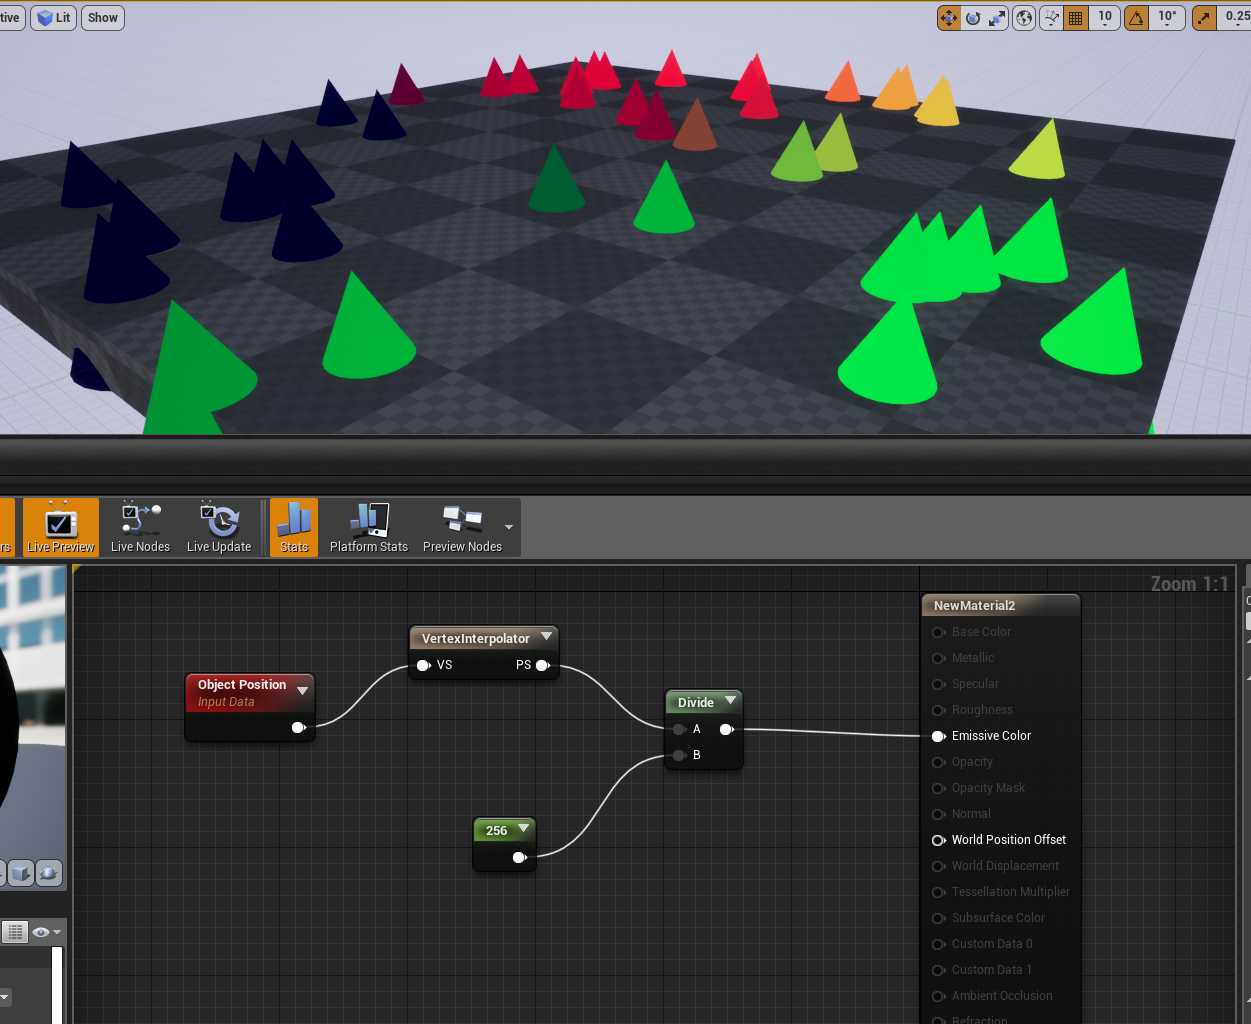Disable Live Preview
The image size is (1251, 1024).
click(60, 527)
